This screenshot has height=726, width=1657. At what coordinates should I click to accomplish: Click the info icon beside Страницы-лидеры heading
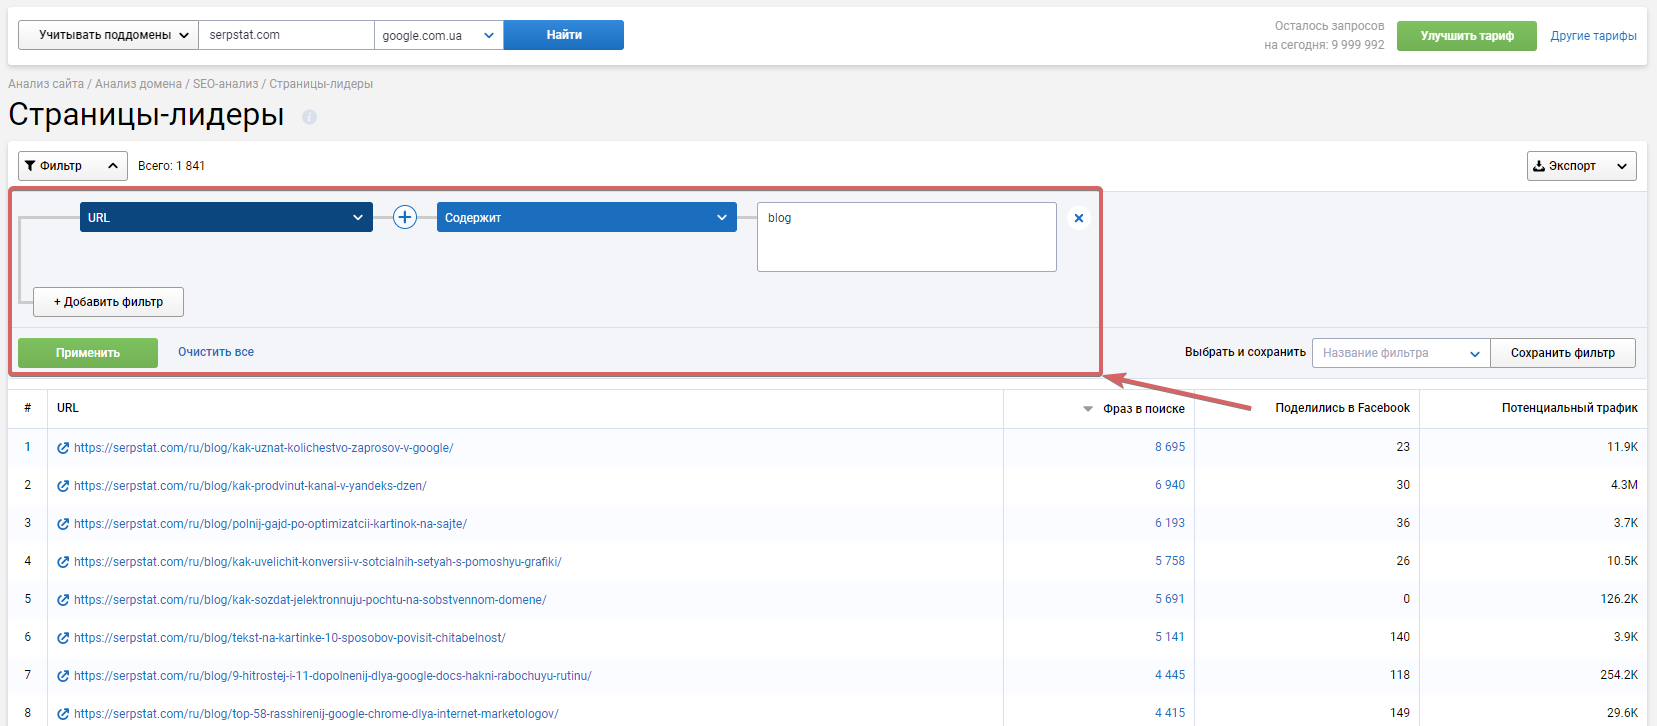pyautogui.click(x=309, y=117)
